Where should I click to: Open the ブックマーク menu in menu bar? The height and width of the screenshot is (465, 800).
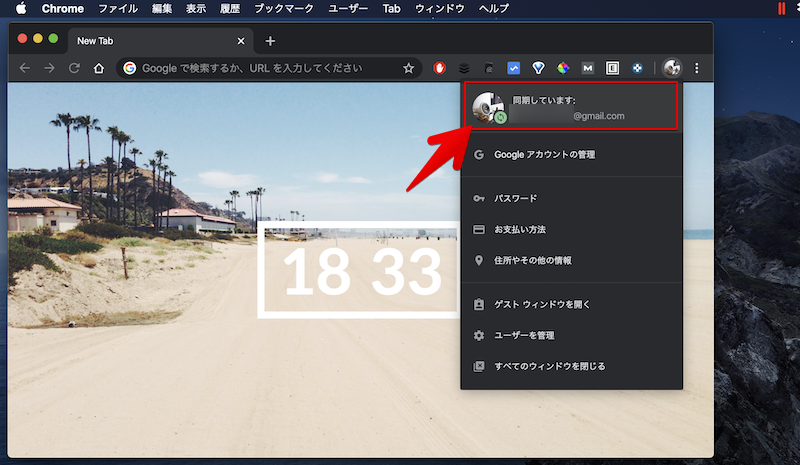[283, 9]
